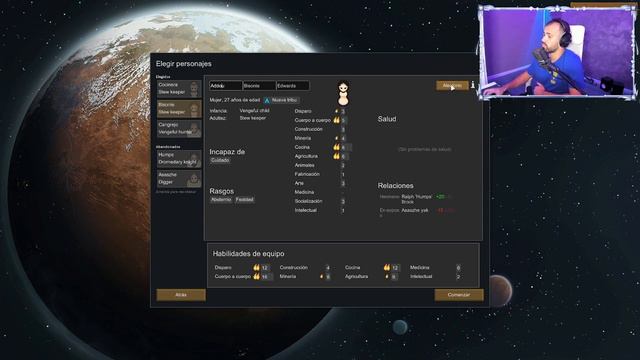Click the Agricultura double flame passion icon
Image resolution: width=640 pixels, height=360 pixels.
(336, 156)
